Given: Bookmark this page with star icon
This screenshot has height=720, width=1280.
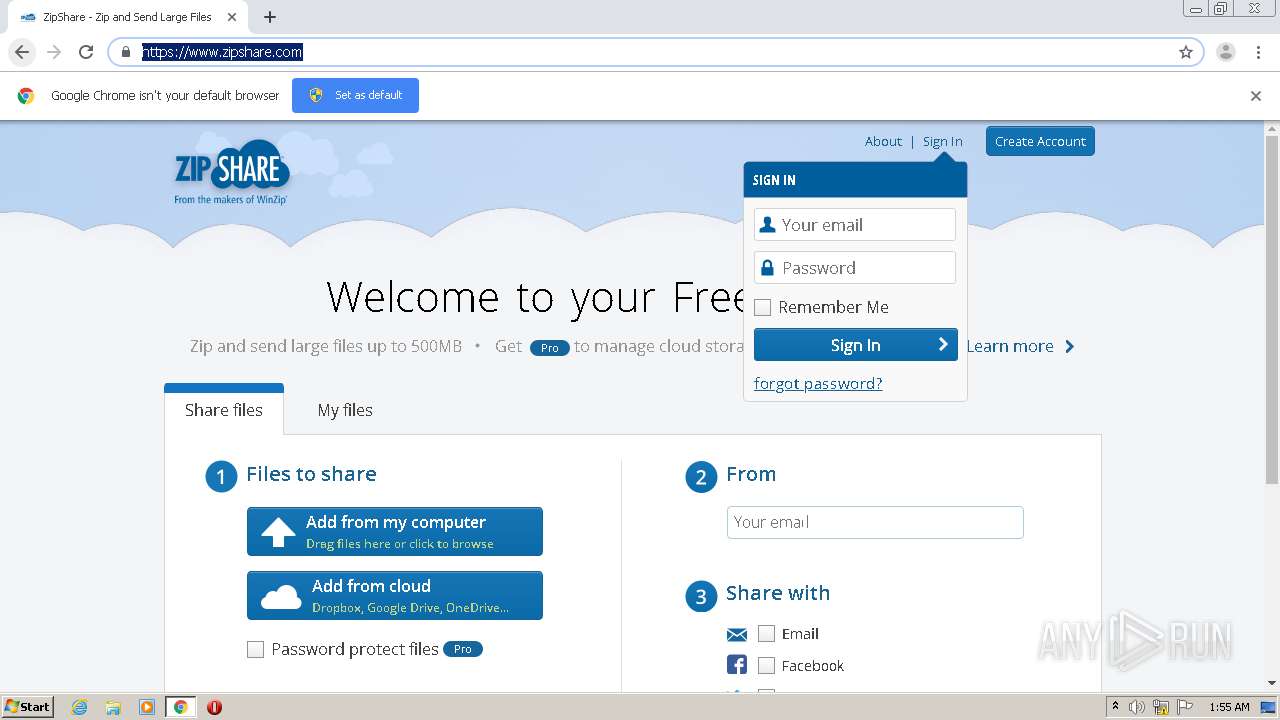Looking at the screenshot, I should point(1186,52).
